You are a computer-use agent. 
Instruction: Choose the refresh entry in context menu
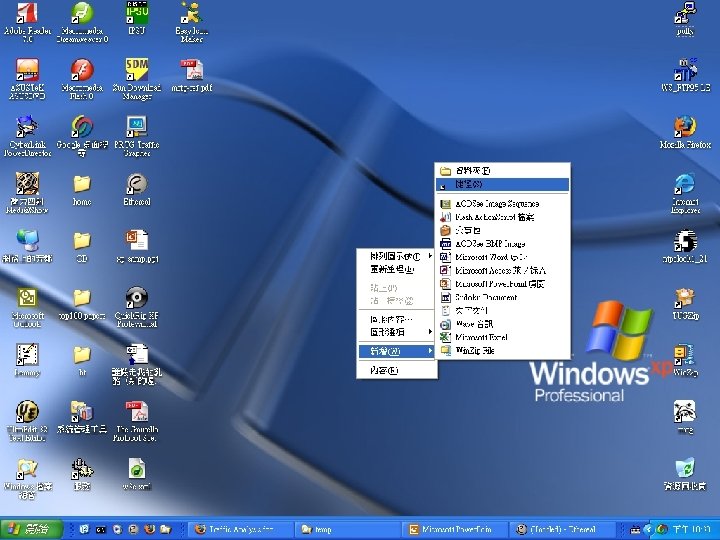(397, 270)
